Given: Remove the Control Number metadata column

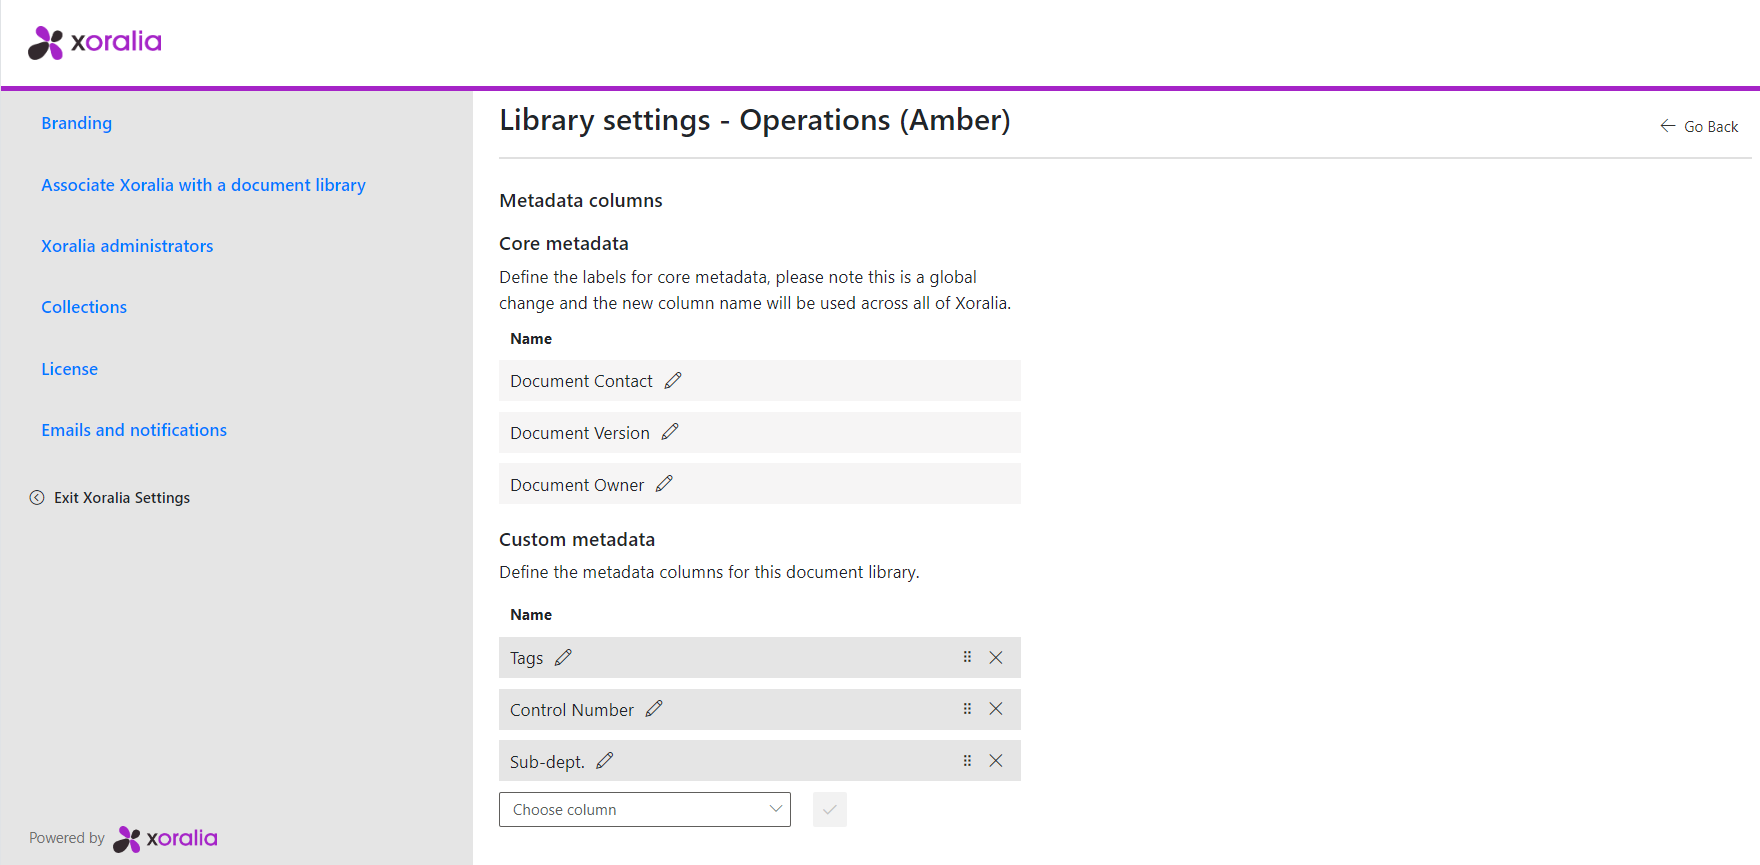Looking at the screenshot, I should (996, 709).
